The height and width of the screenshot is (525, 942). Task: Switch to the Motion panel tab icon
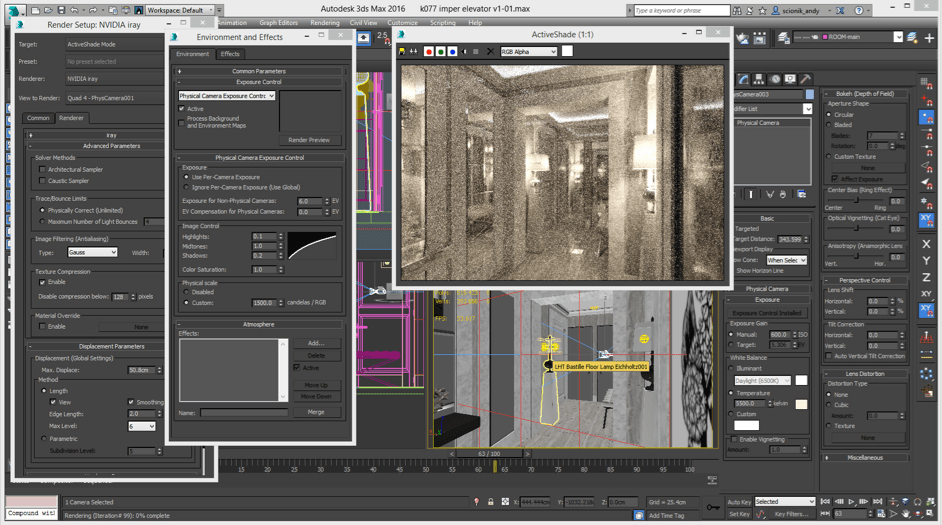[775, 79]
